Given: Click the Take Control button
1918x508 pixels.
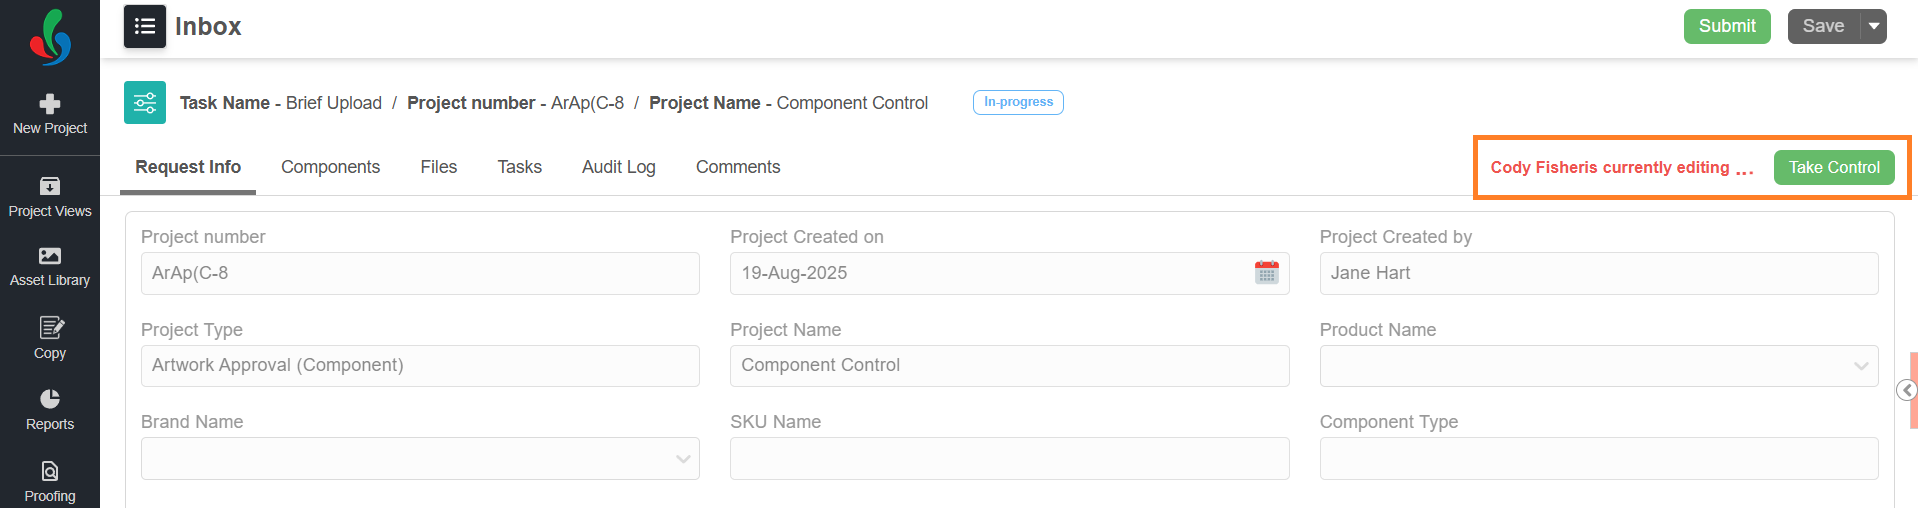Looking at the screenshot, I should (1834, 167).
